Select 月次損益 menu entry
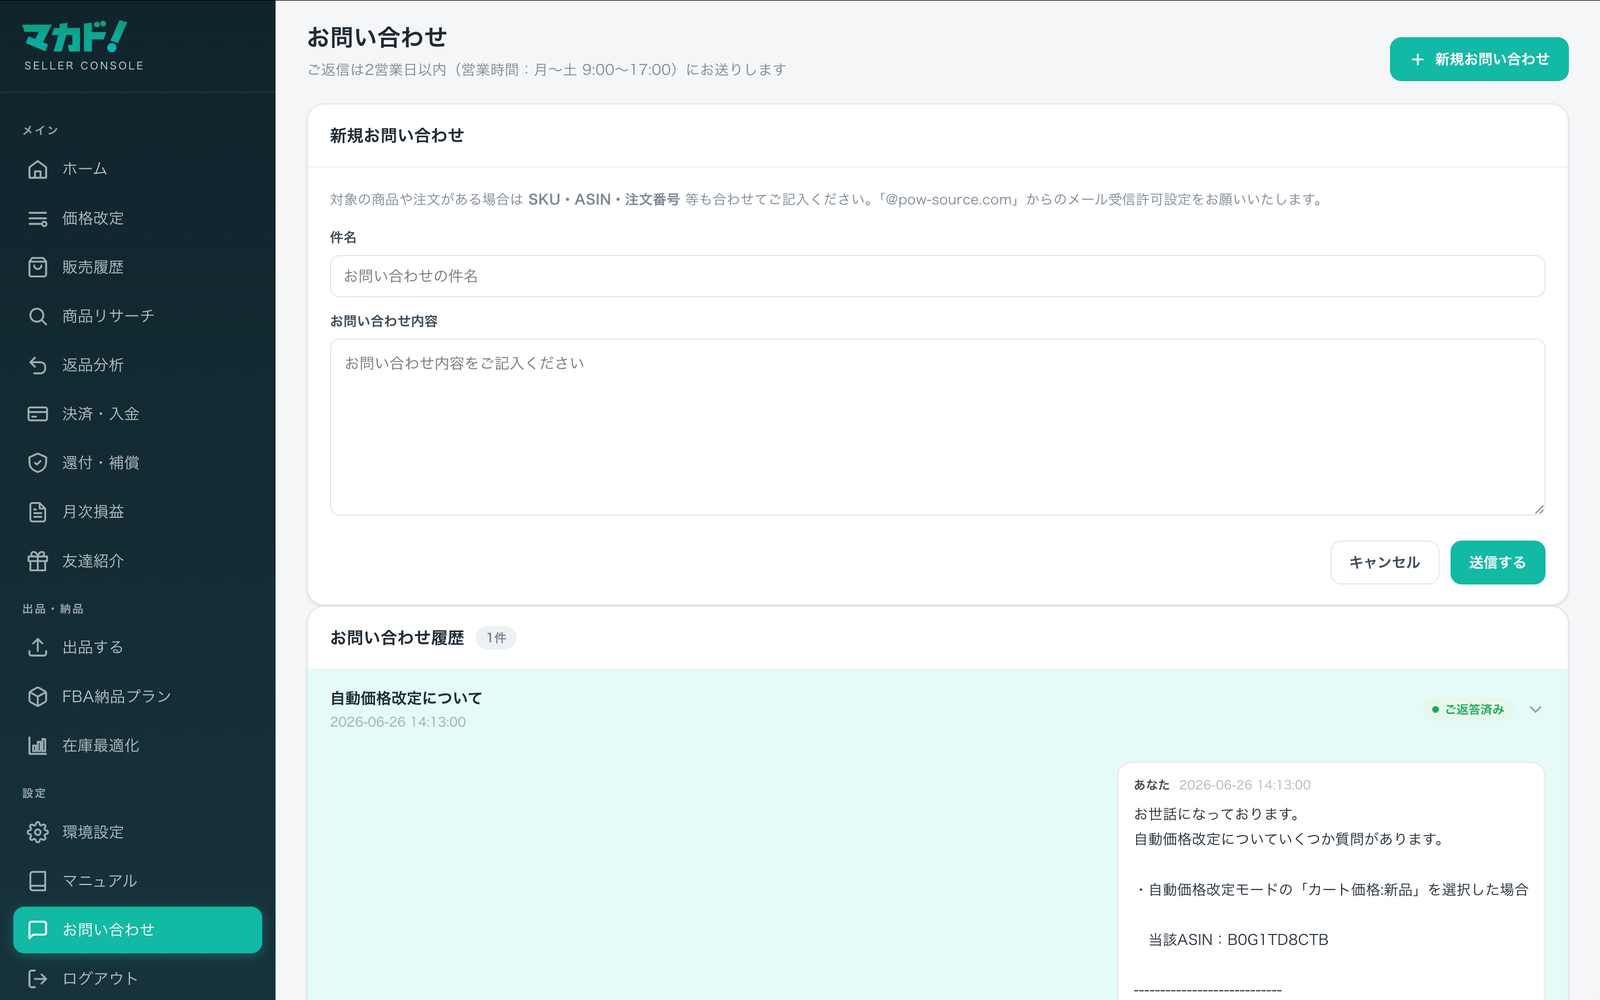1600x1000 pixels. click(x=138, y=512)
